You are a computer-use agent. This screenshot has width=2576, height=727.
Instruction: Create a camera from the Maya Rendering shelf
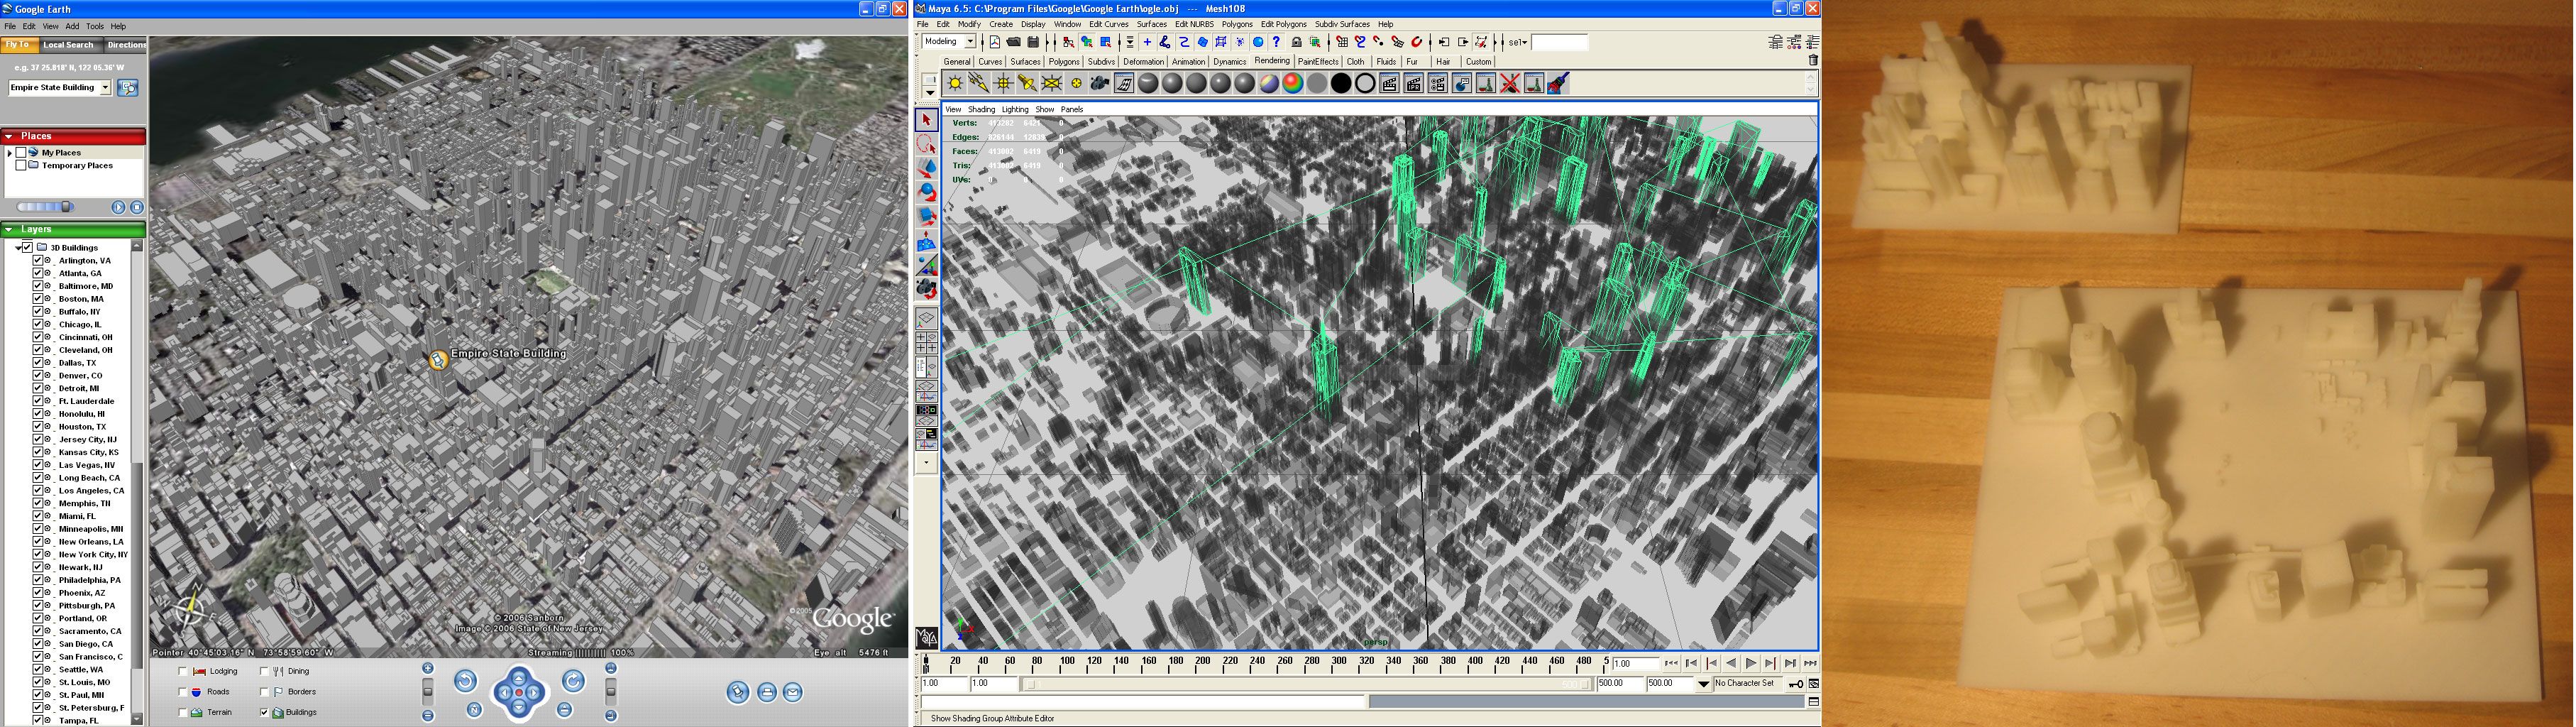(x=1100, y=84)
